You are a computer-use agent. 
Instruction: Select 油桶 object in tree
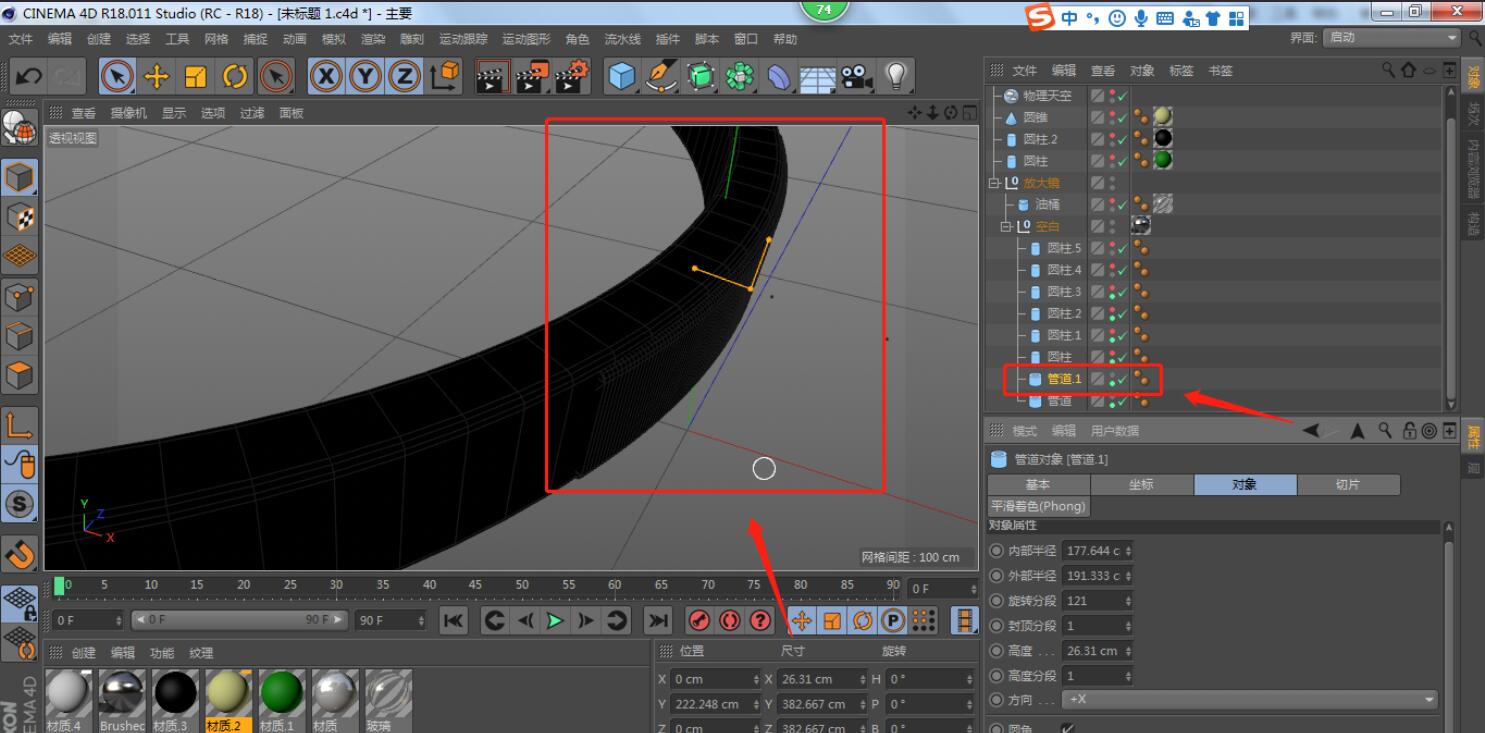click(1047, 204)
